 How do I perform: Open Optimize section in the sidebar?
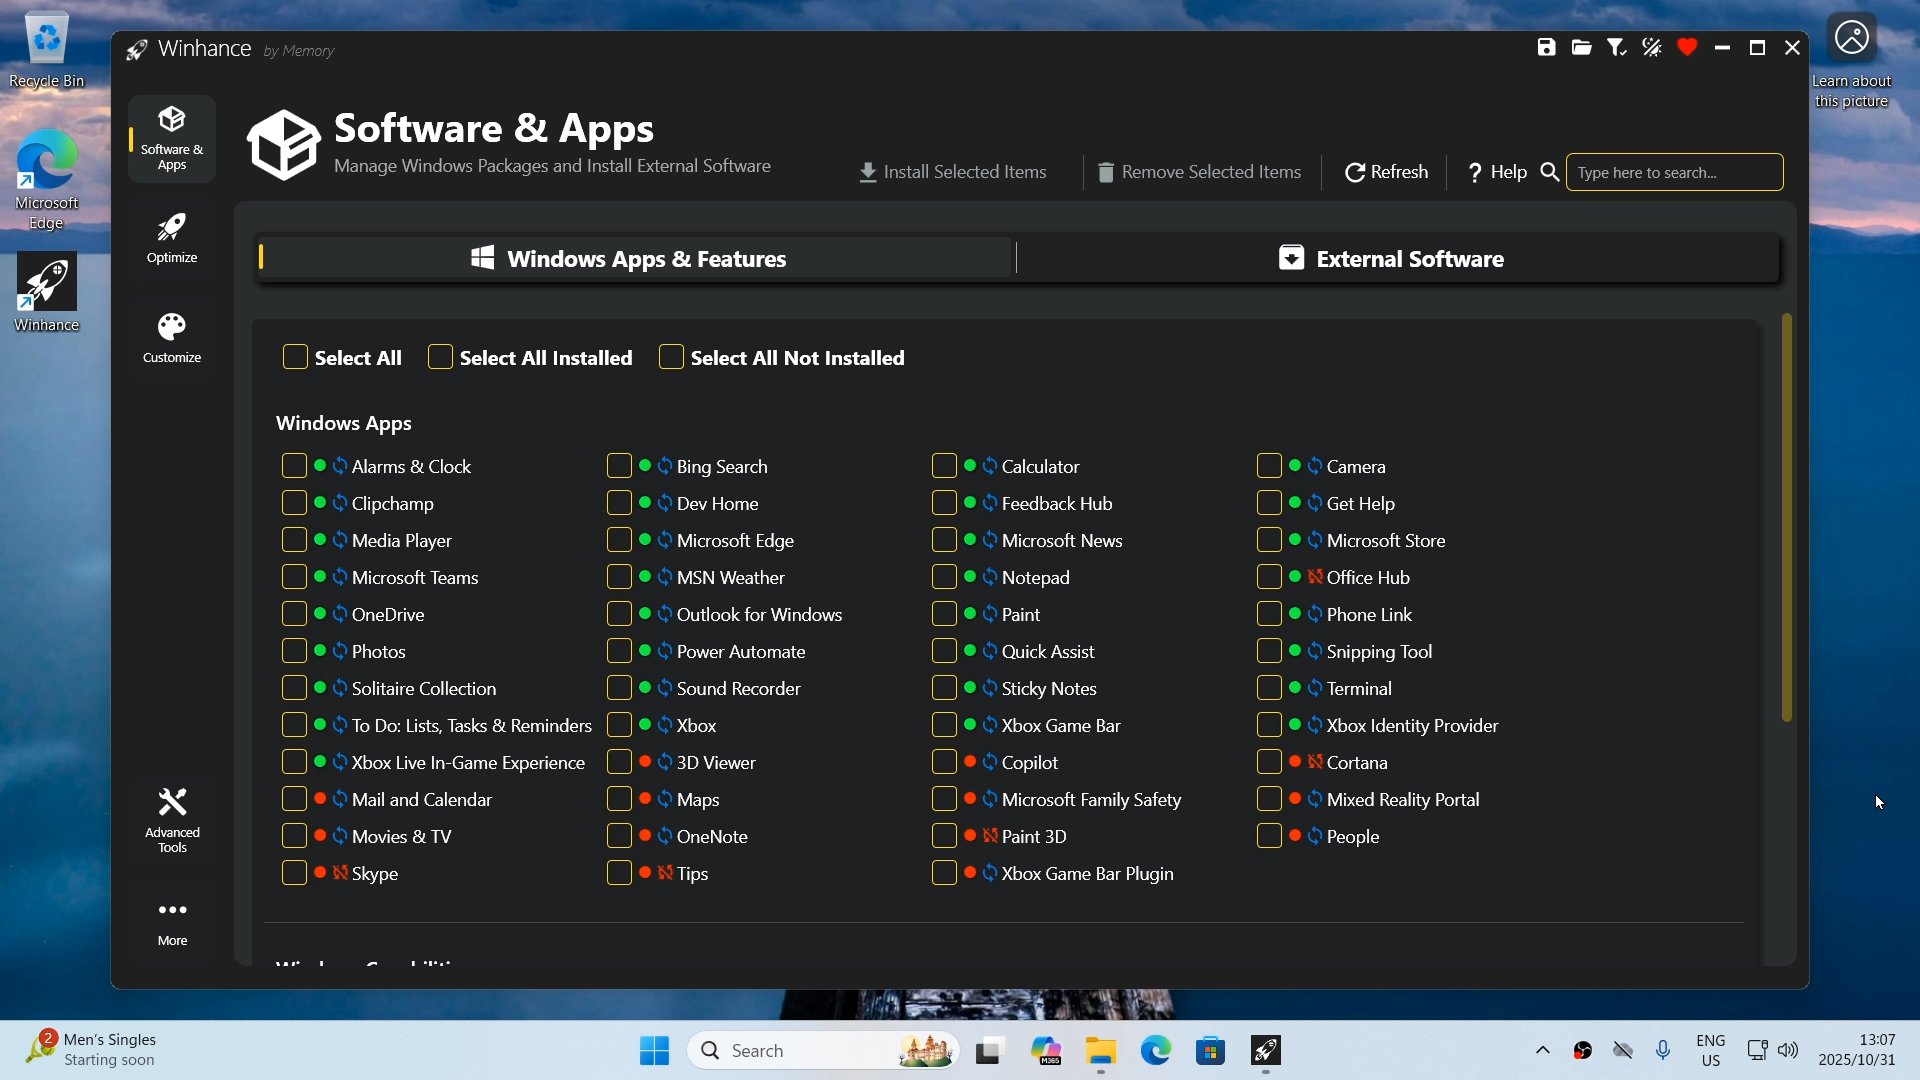point(171,238)
